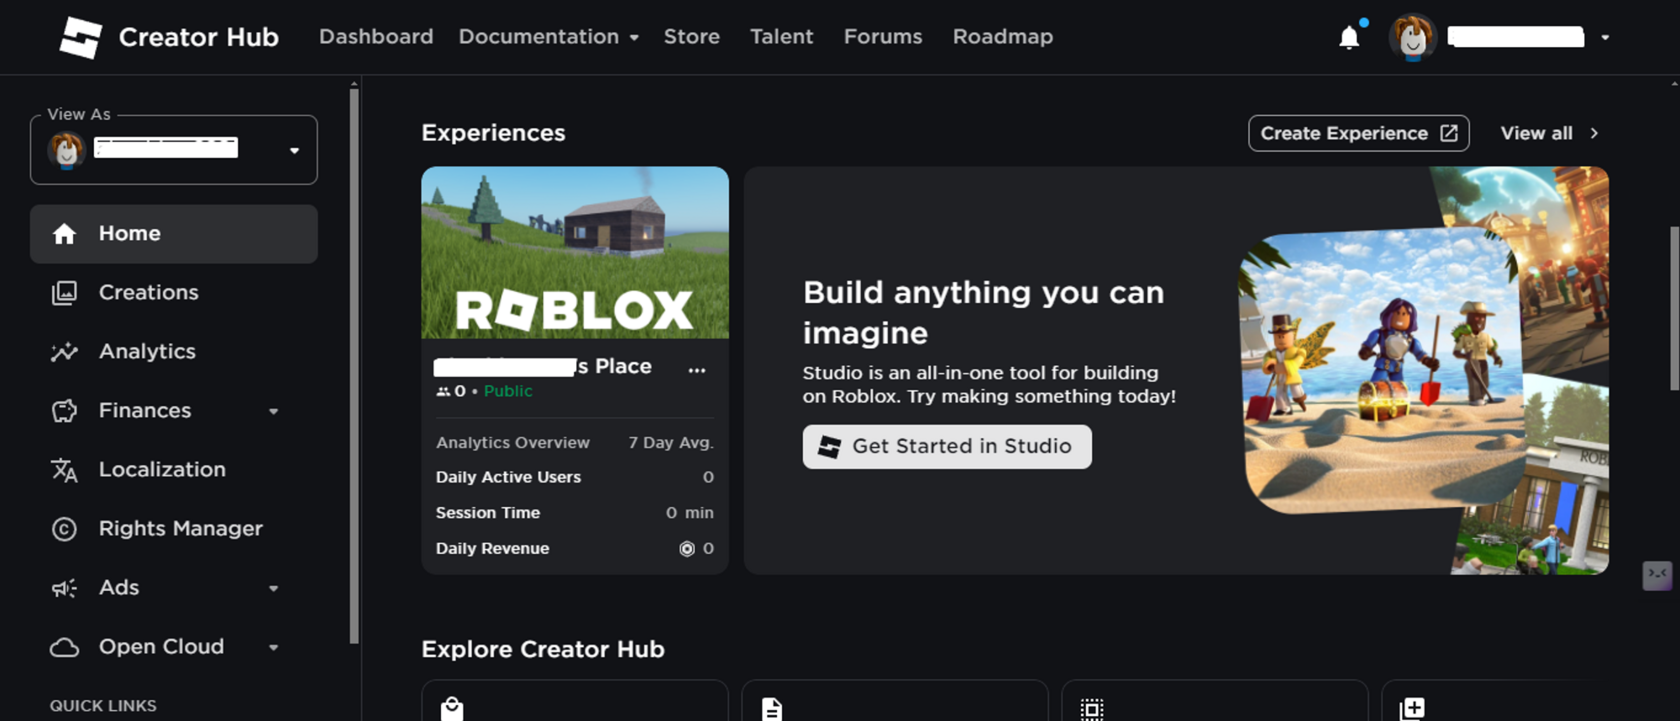Click the View all link
The width and height of the screenshot is (1680, 721).
[1550, 133]
